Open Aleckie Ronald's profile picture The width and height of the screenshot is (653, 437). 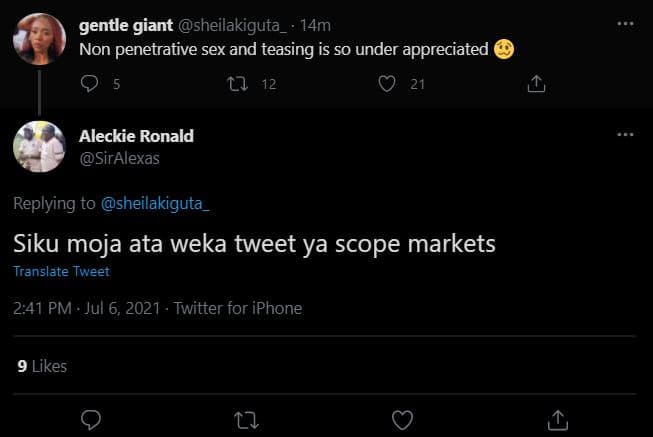(x=40, y=146)
